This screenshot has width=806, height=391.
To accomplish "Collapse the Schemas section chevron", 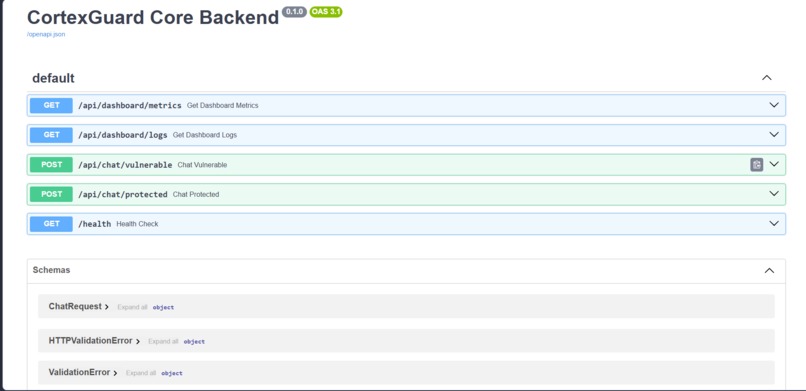I will pos(769,270).
